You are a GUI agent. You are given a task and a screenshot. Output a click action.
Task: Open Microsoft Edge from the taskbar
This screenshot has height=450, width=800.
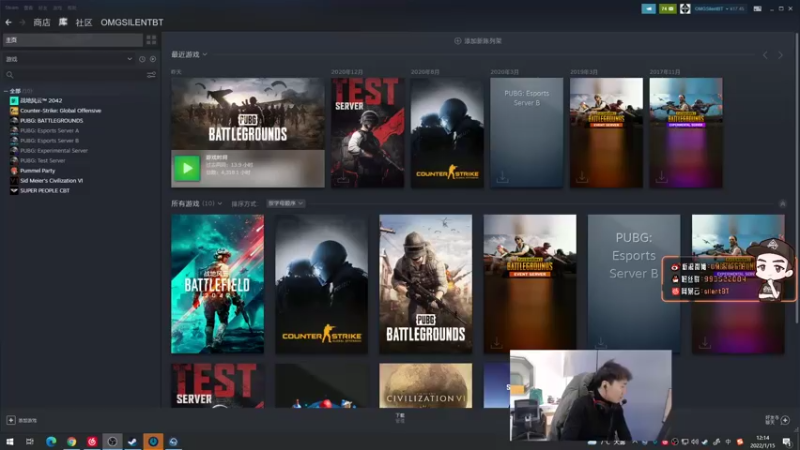coord(51,441)
